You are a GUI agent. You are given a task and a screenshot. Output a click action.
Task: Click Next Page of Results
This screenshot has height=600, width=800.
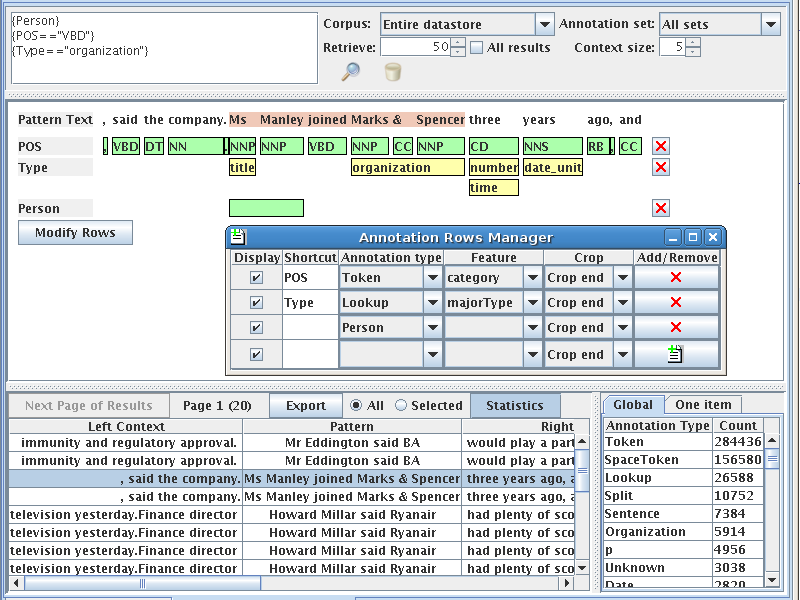point(89,406)
